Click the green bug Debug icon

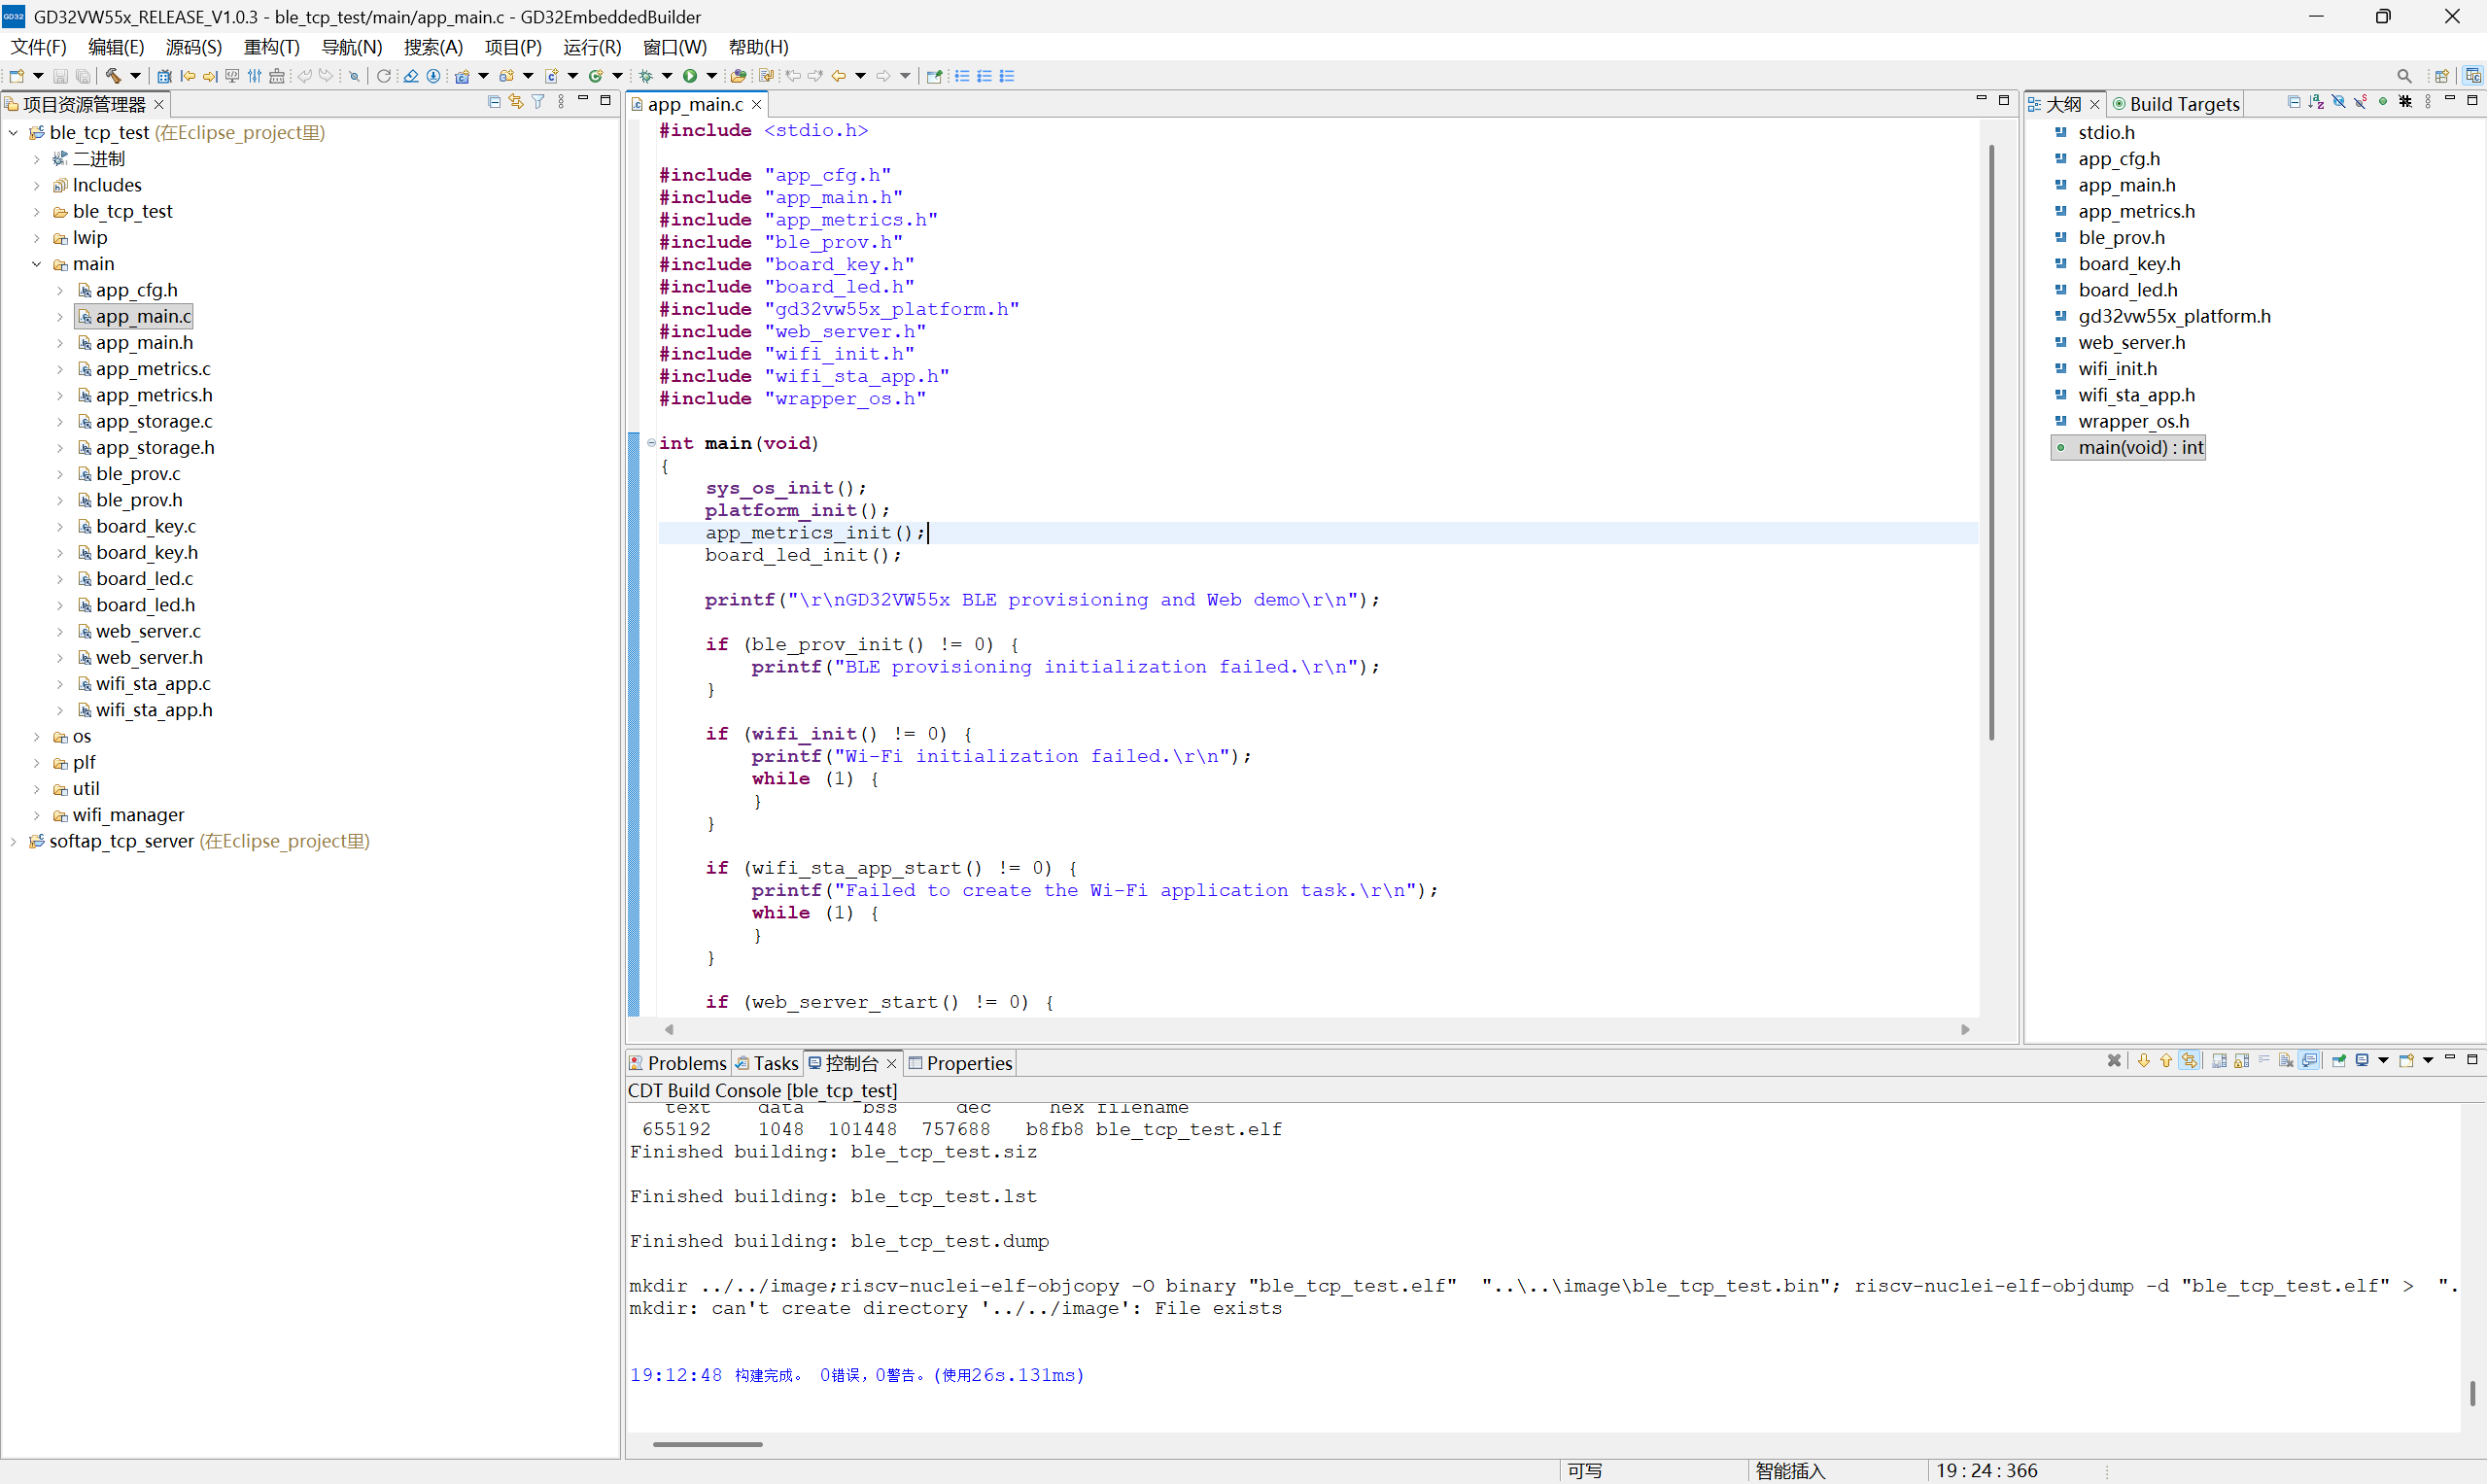pos(646,76)
